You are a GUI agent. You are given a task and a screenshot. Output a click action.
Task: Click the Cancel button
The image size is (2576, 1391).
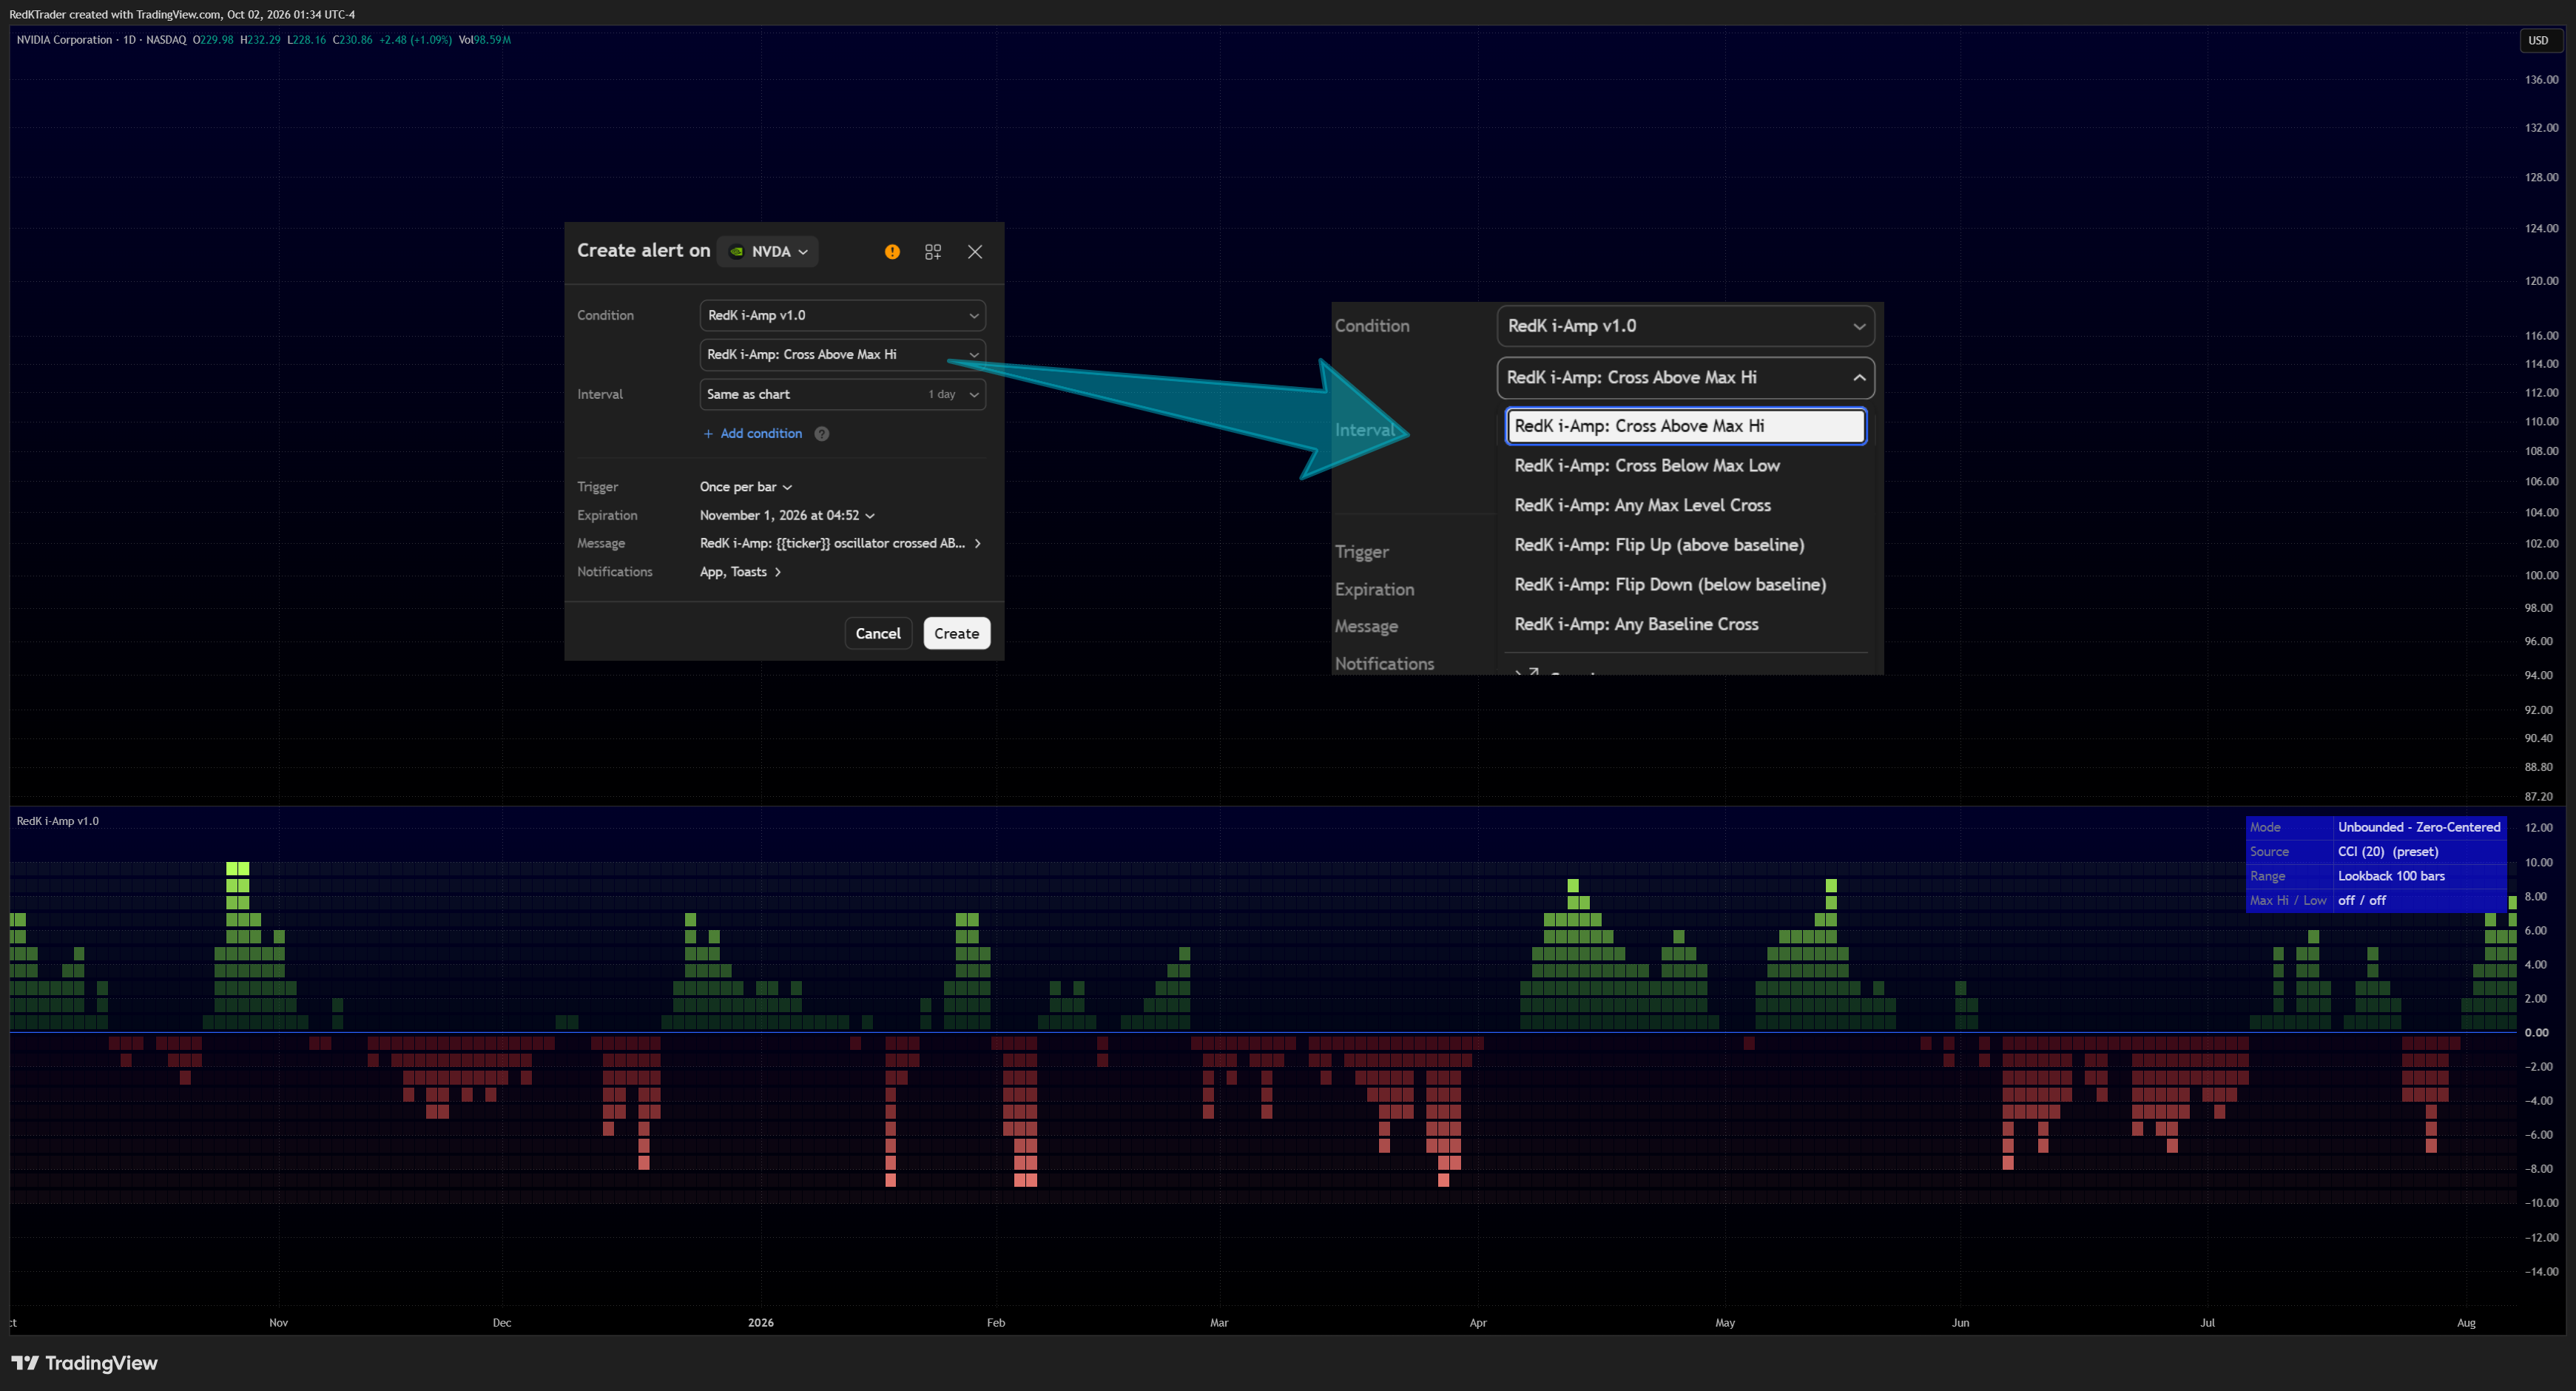[878, 633]
